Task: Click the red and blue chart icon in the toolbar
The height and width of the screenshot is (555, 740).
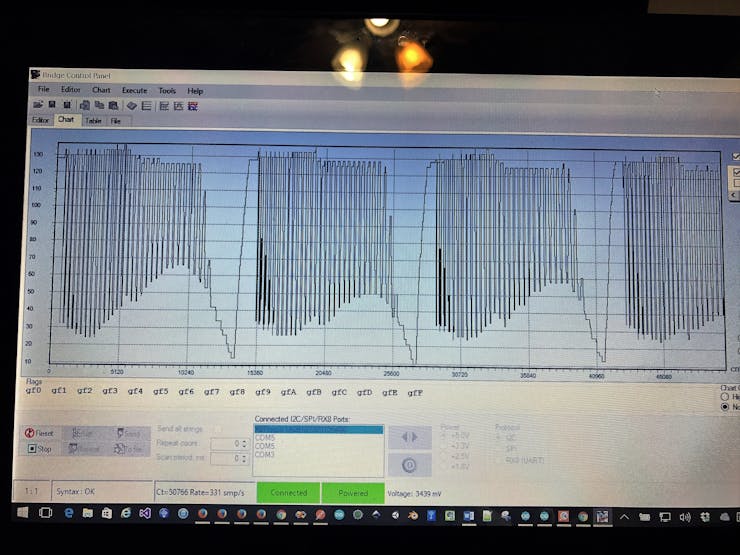Action: pyautogui.click(x=193, y=106)
